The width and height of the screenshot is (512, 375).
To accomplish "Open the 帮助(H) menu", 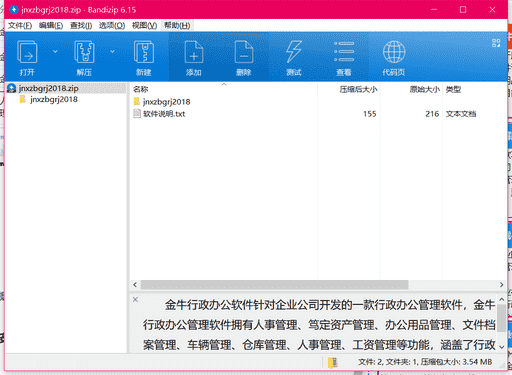I will [177, 25].
